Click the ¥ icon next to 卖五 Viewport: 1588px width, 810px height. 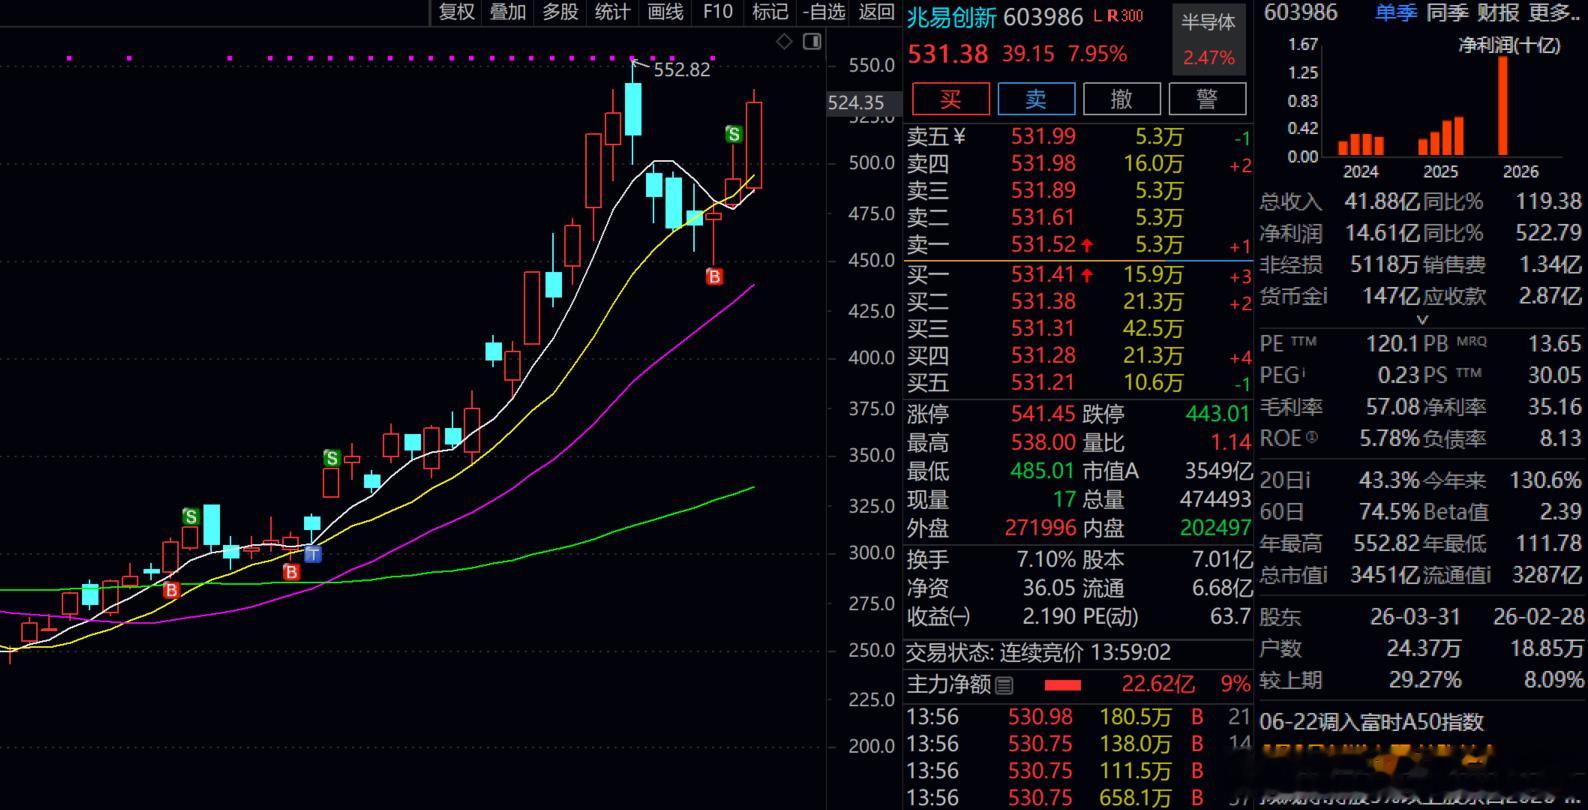(x=960, y=136)
